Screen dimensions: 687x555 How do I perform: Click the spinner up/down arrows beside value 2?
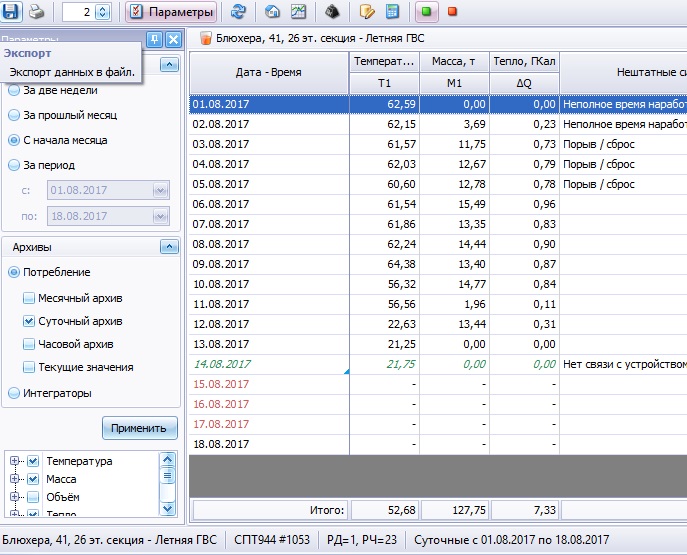pyautogui.click(x=103, y=12)
